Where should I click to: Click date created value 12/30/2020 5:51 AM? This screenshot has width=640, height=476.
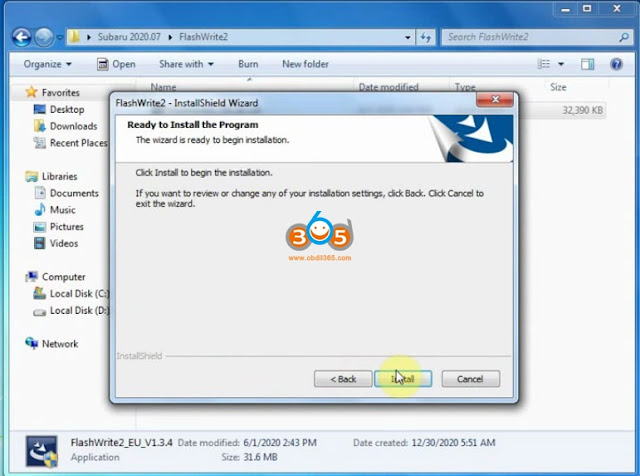click(453, 443)
